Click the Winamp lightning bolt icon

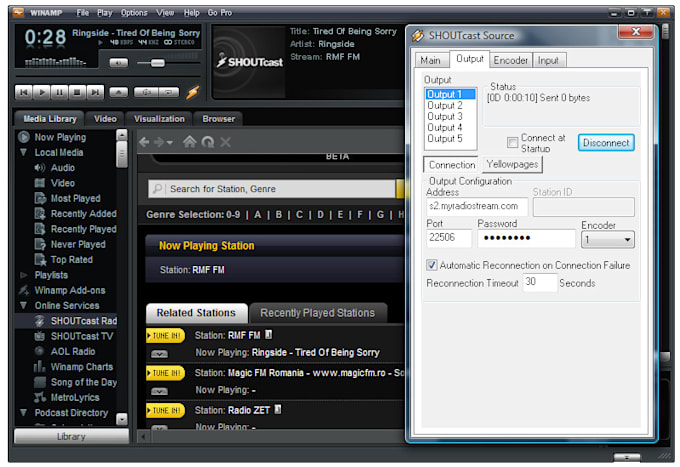[x=193, y=92]
